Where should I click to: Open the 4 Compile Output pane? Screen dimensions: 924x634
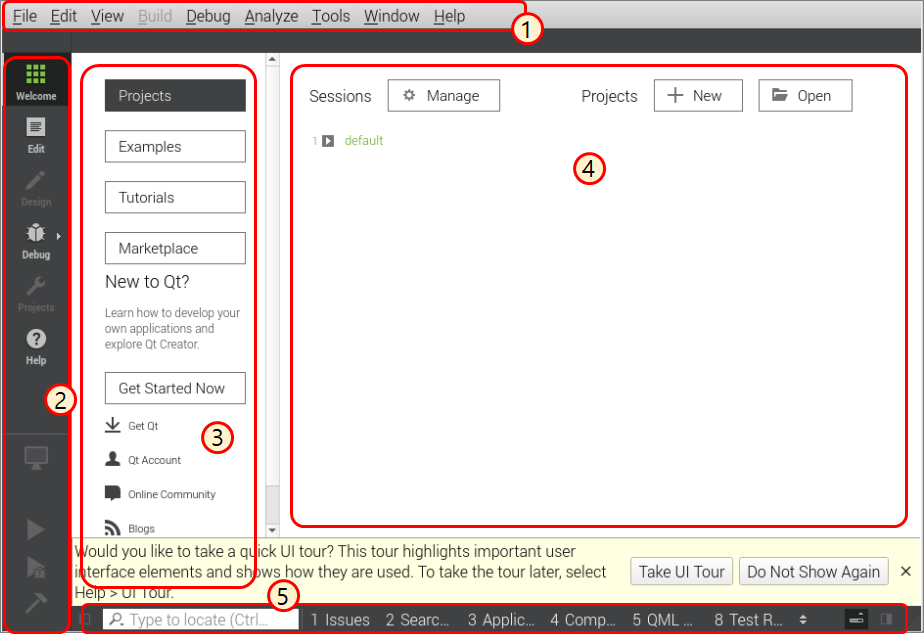point(583,619)
